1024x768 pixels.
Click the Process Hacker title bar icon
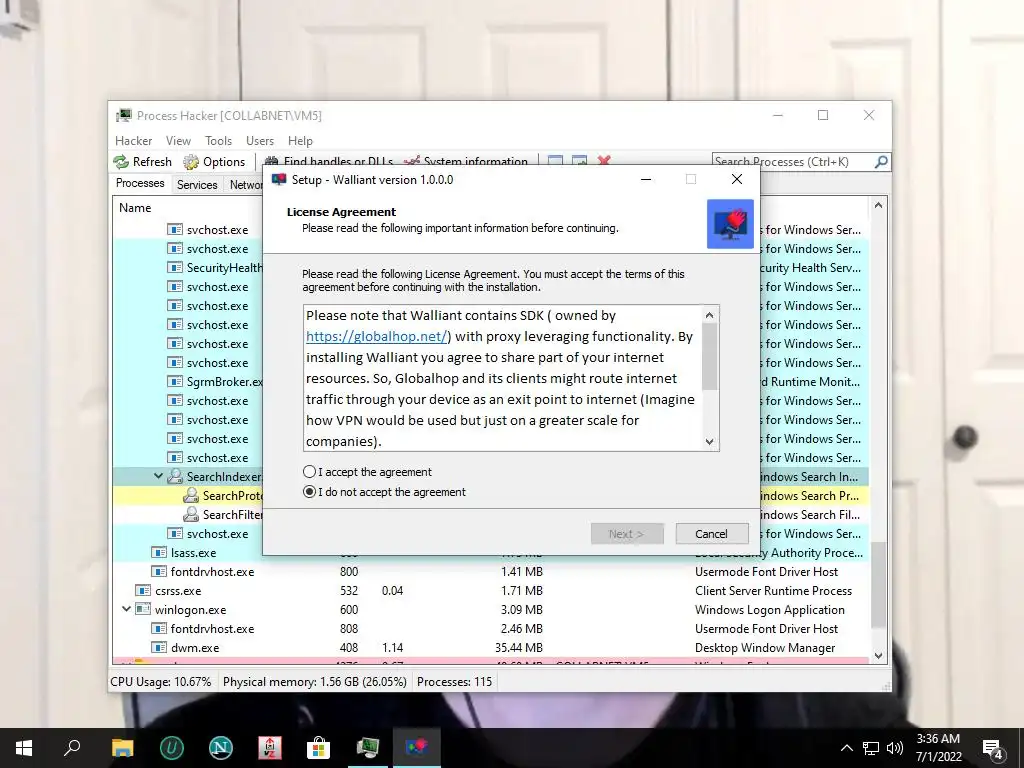pos(123,116)
